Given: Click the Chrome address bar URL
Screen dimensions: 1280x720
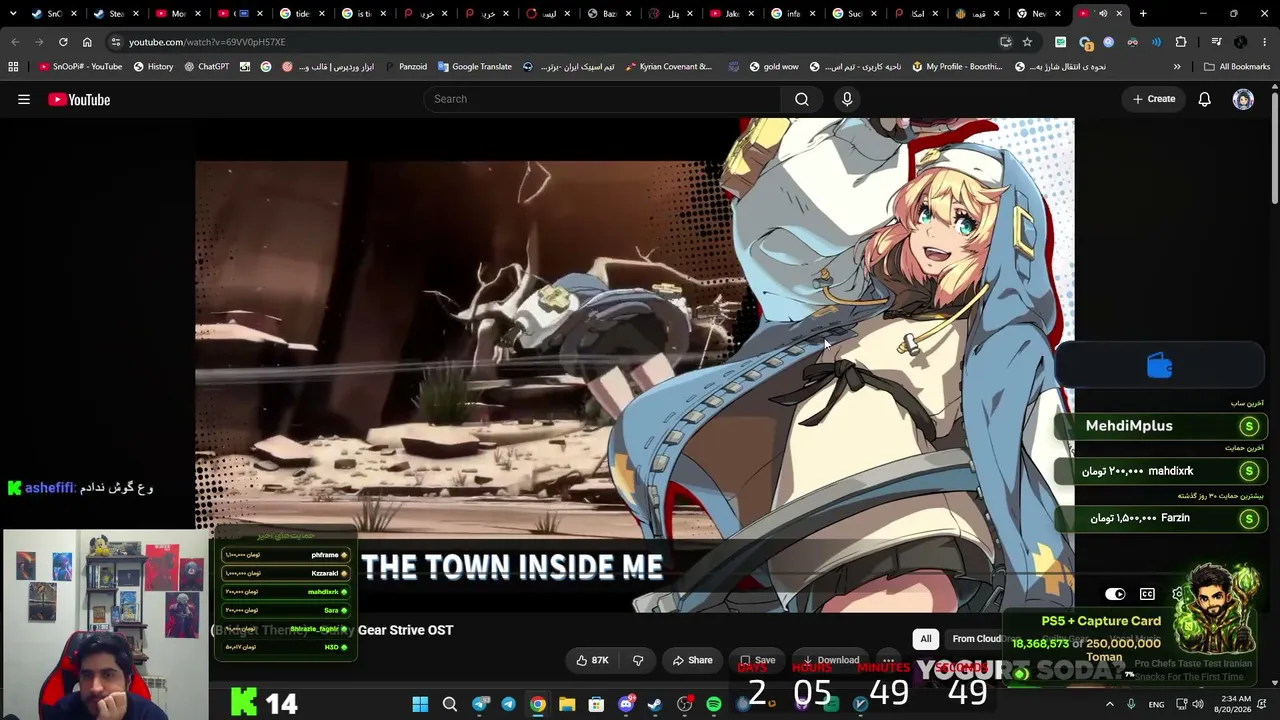Looking at the screenshot, I should pos(207,42).
